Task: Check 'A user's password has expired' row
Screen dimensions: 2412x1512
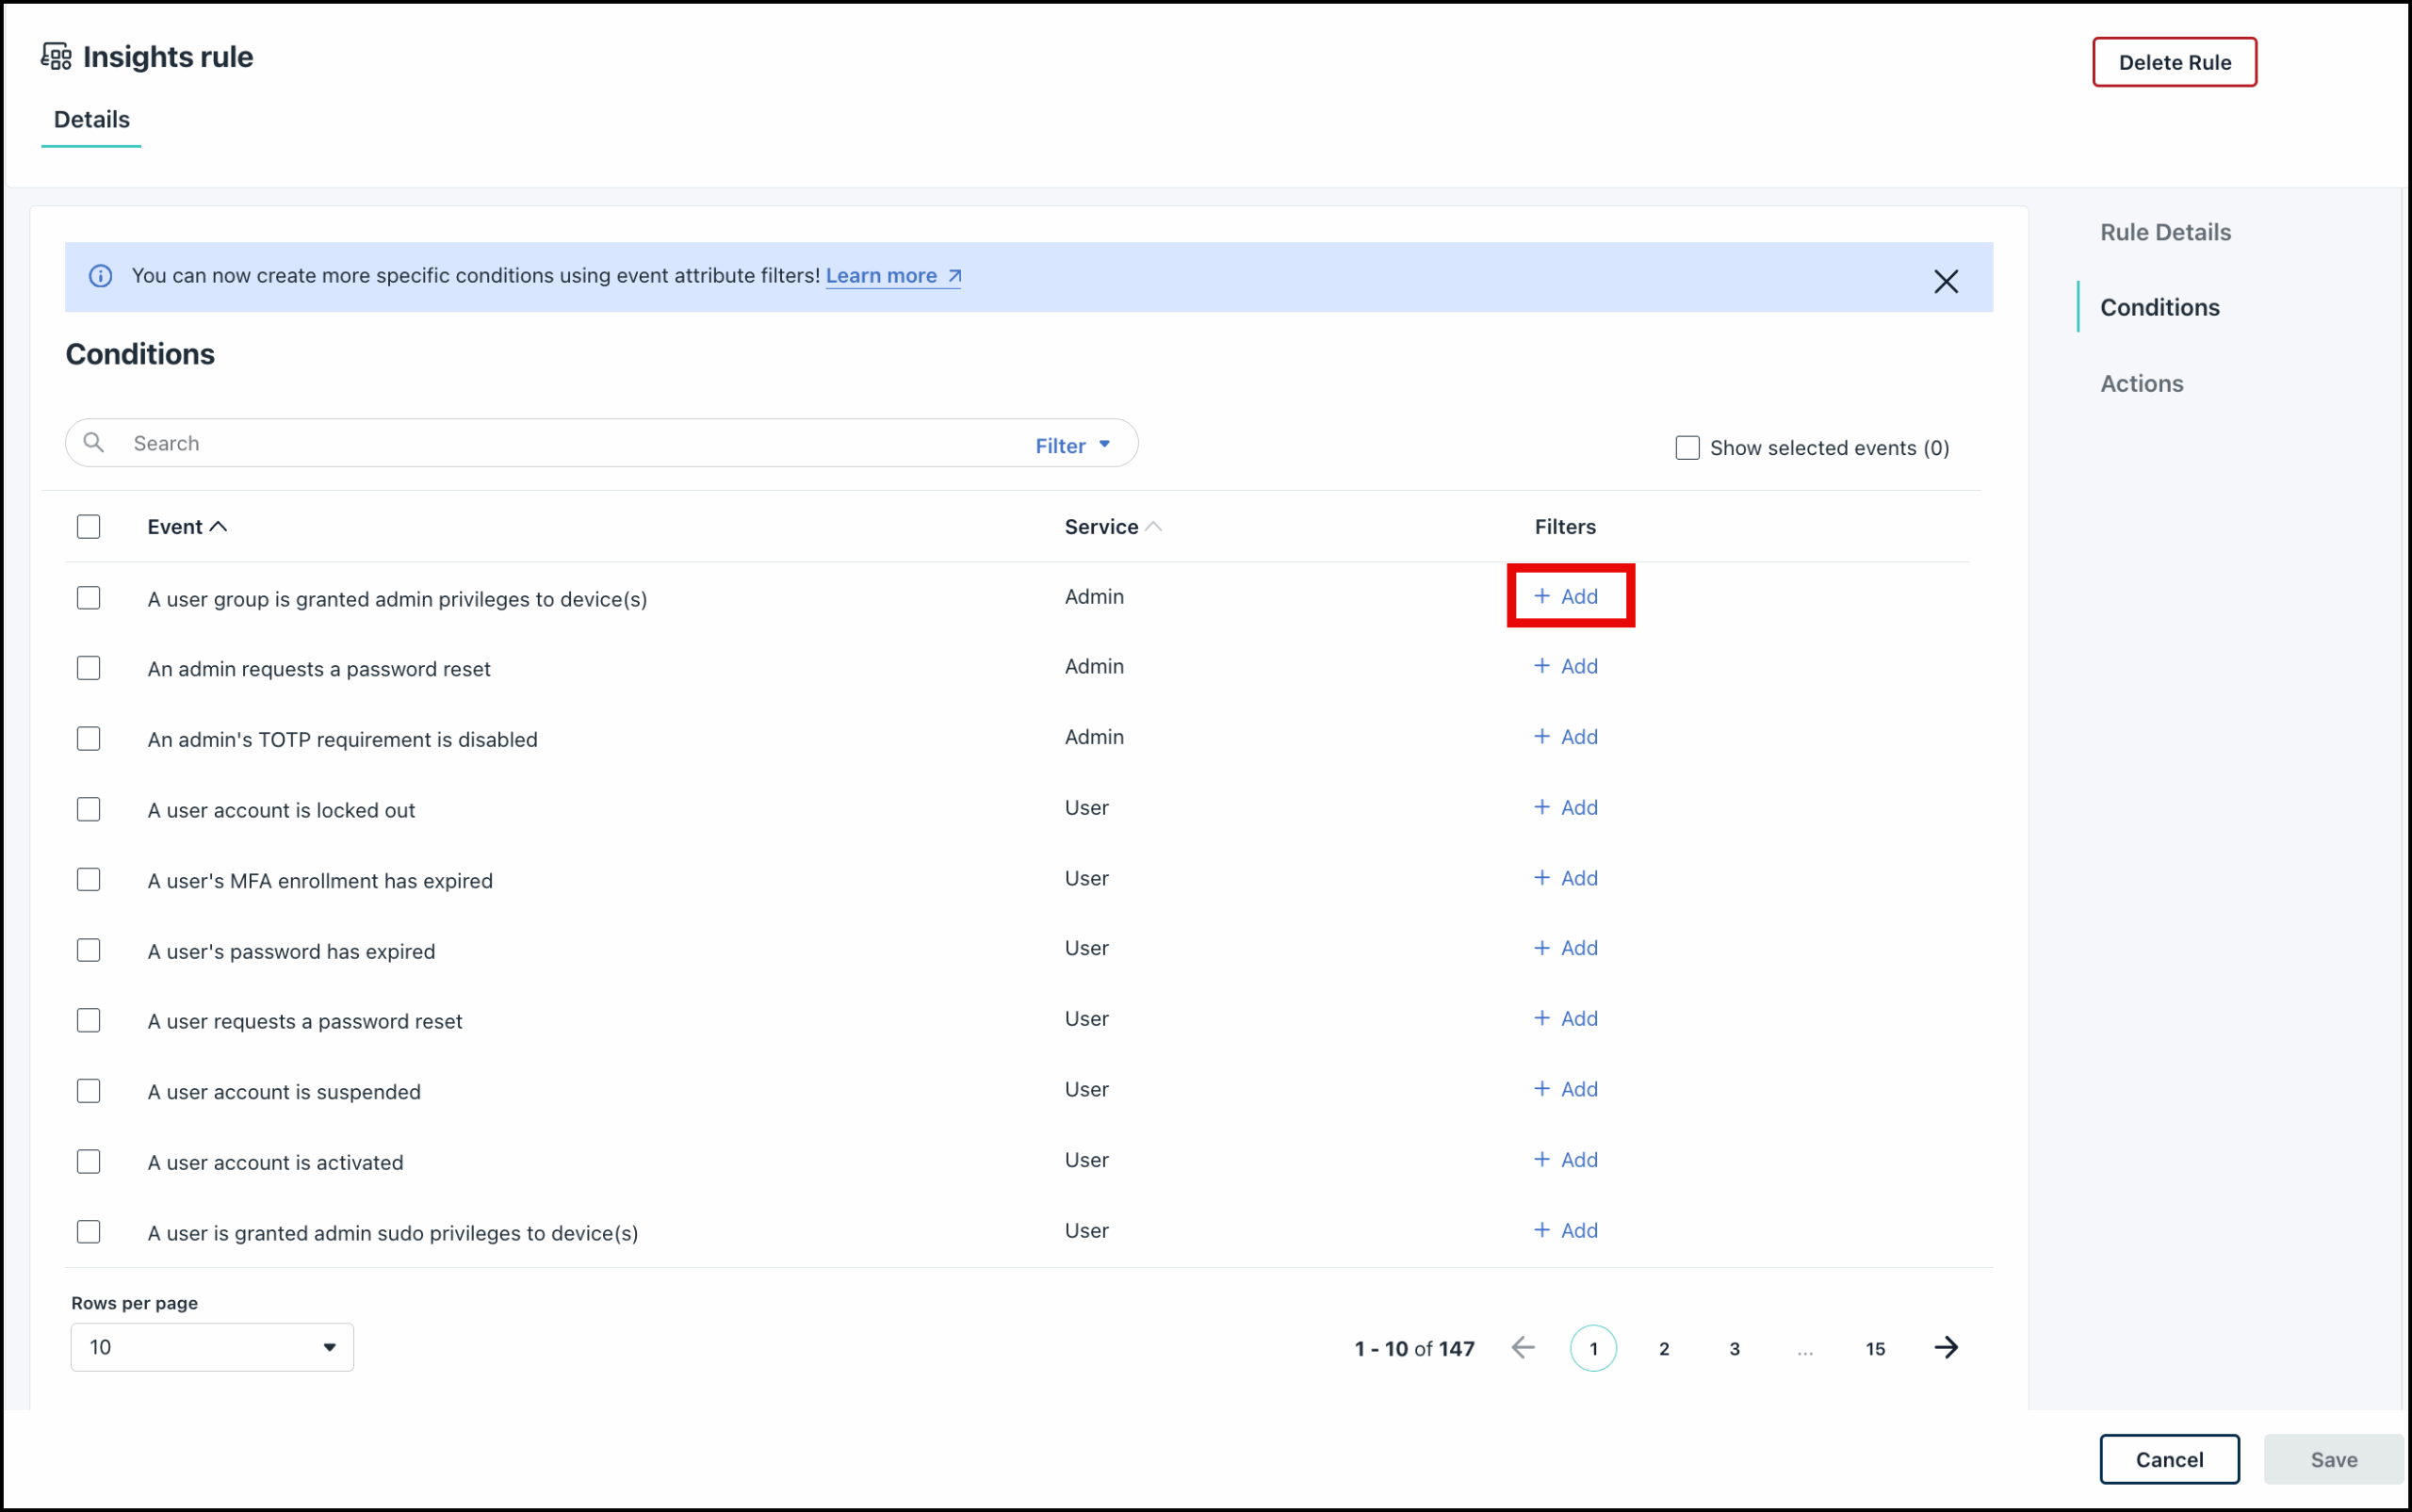Action: [89, 950]
